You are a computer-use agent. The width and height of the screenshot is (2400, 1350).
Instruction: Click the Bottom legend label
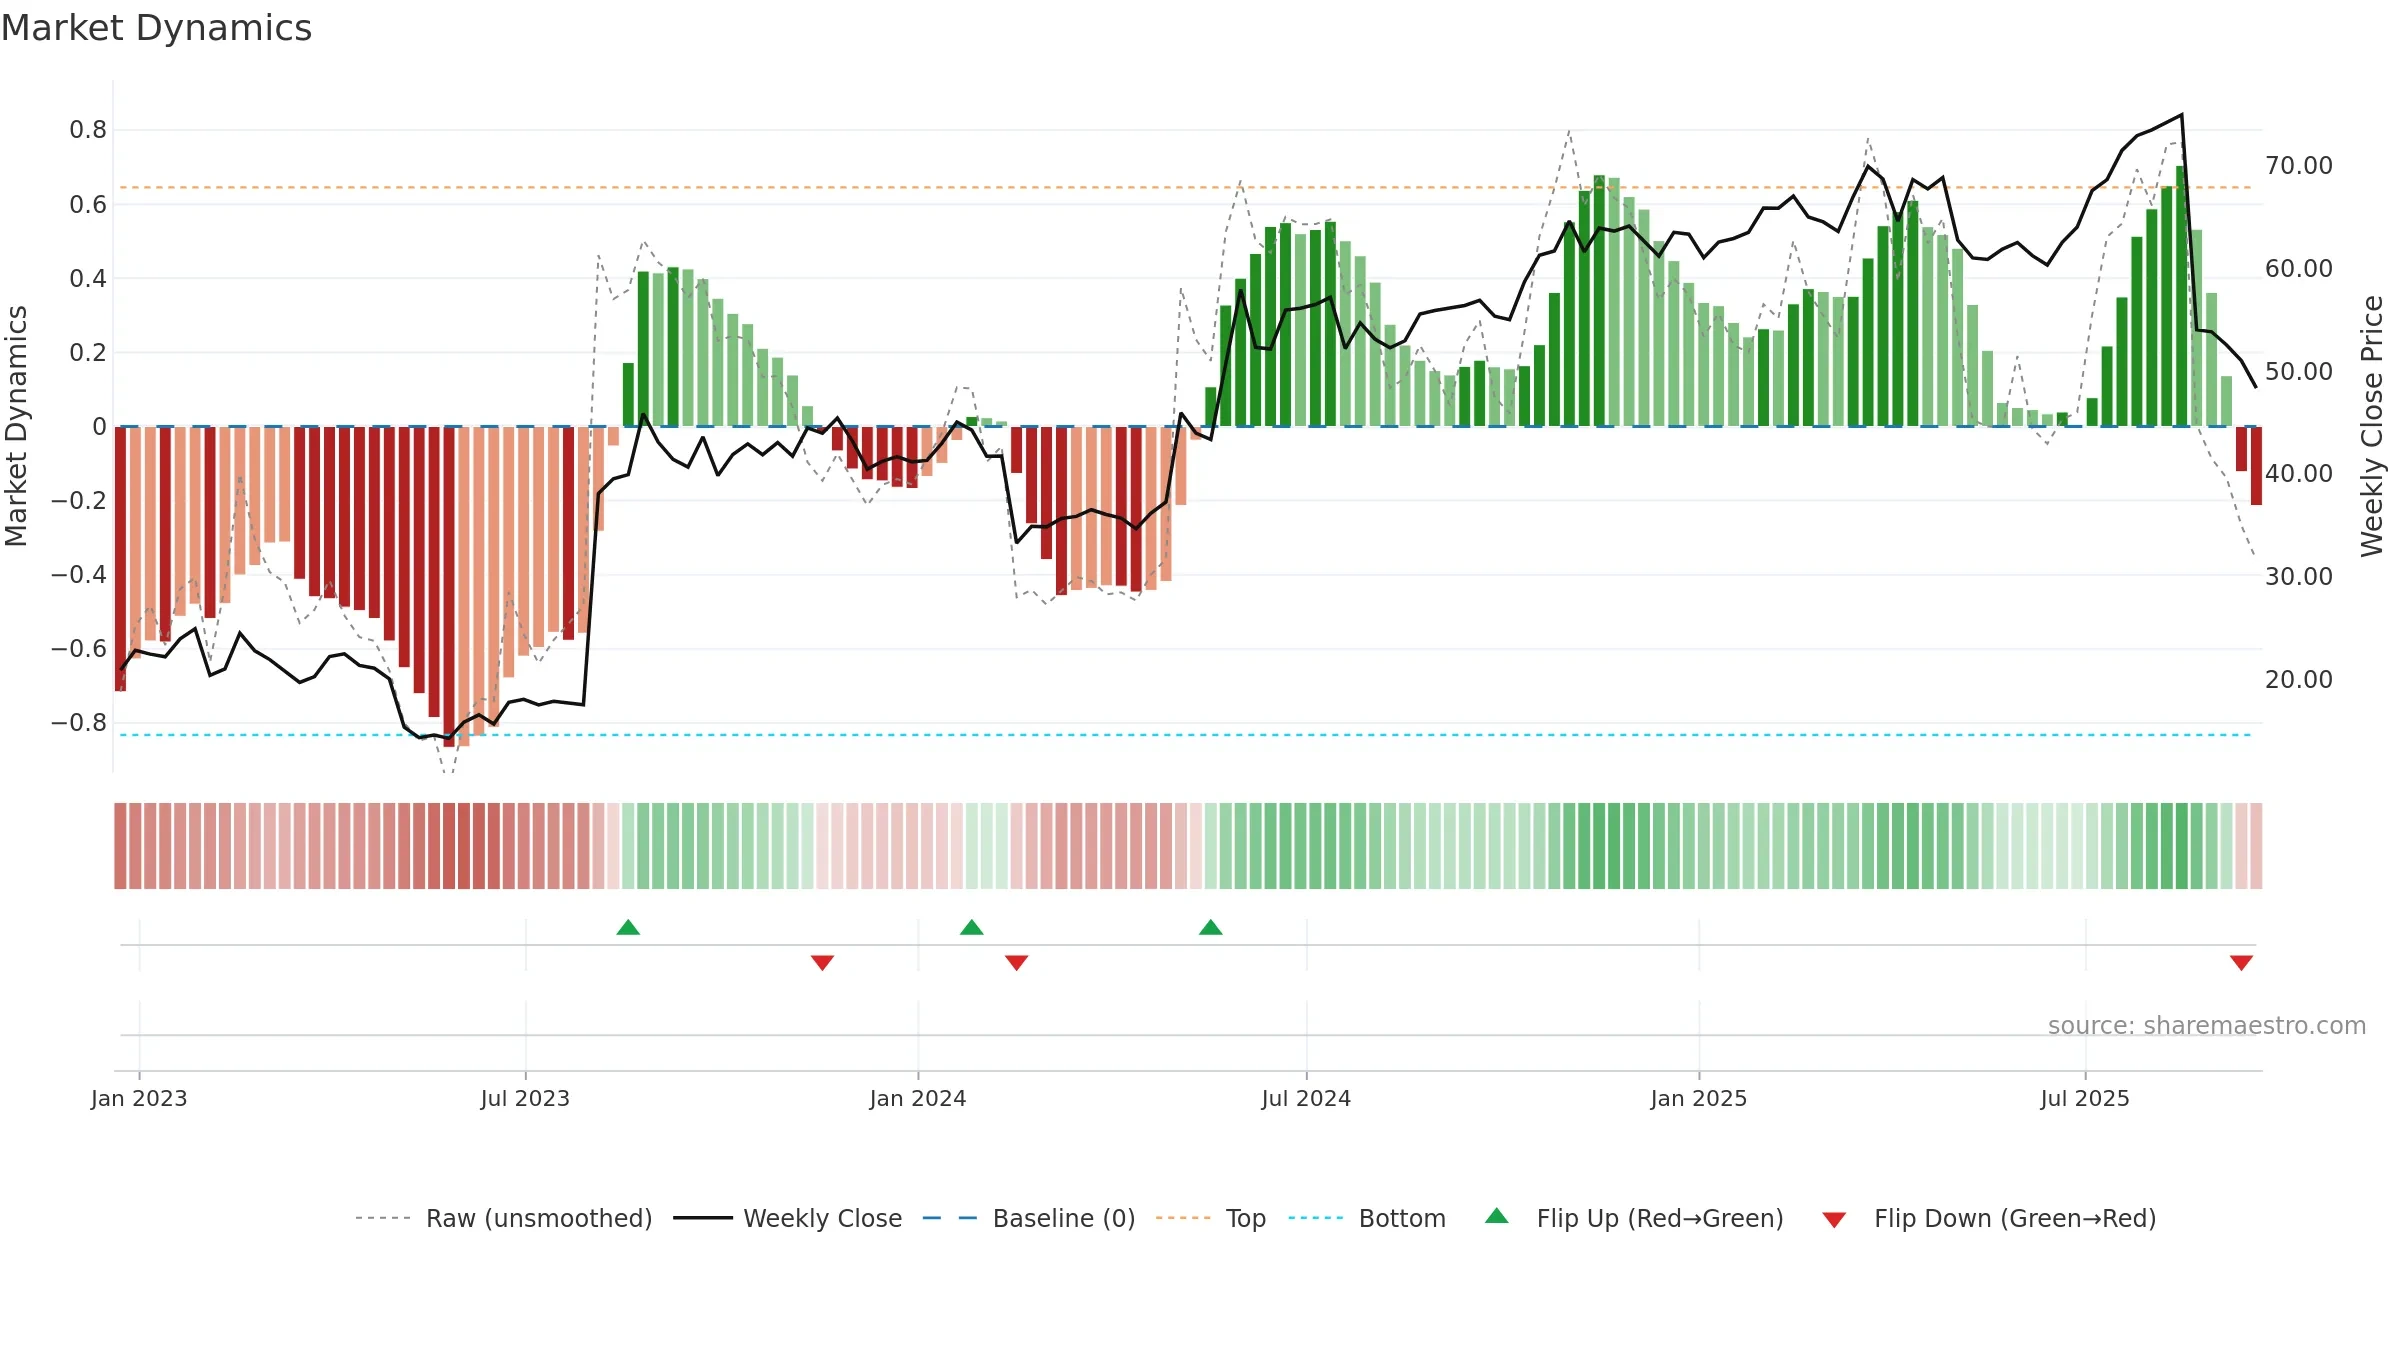(1402, 1218)
